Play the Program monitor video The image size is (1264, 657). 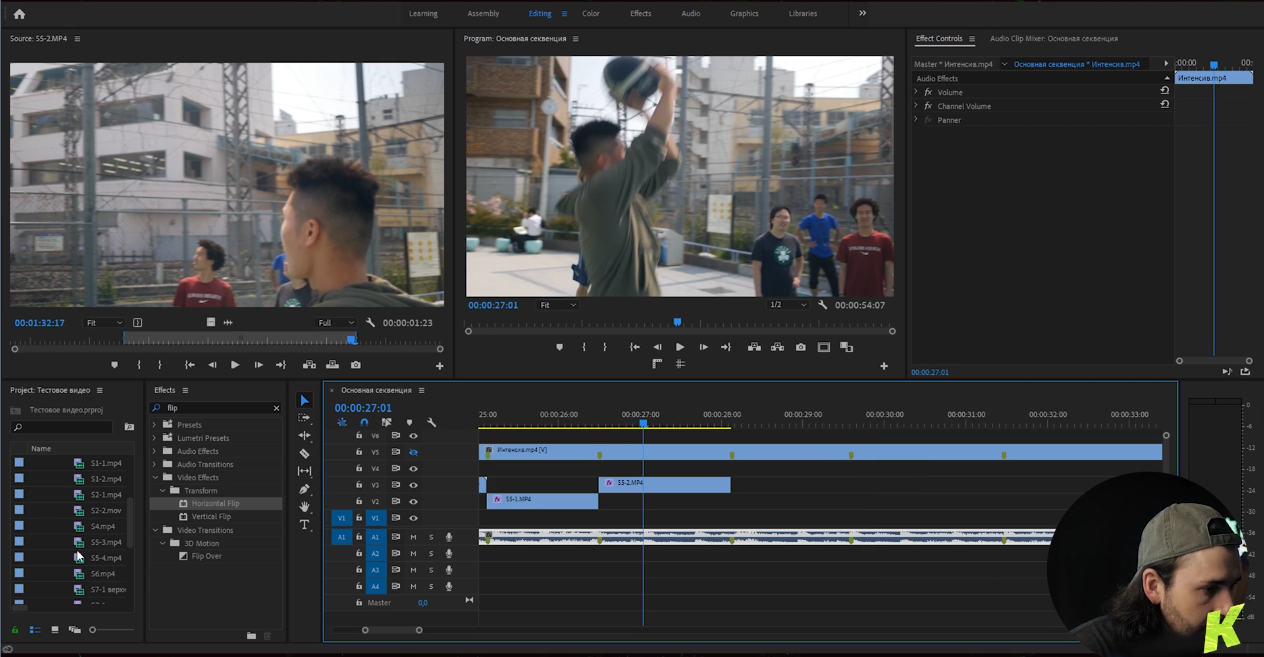(680, 347)
